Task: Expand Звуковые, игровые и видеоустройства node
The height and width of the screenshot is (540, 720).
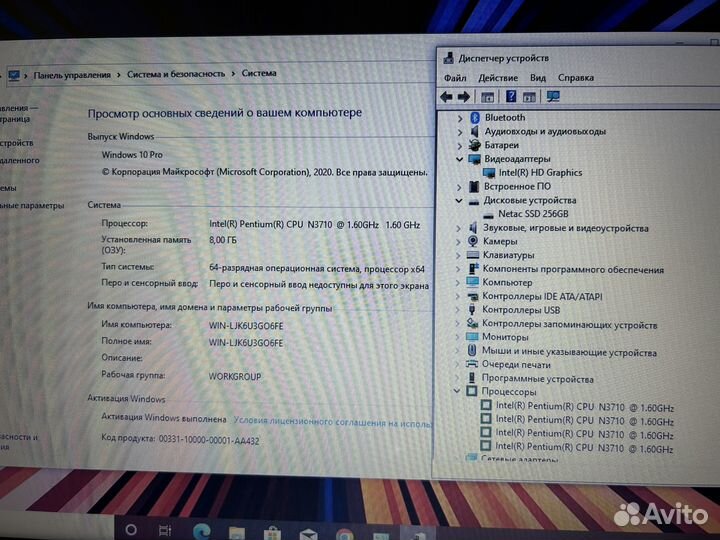Action: 458,228
